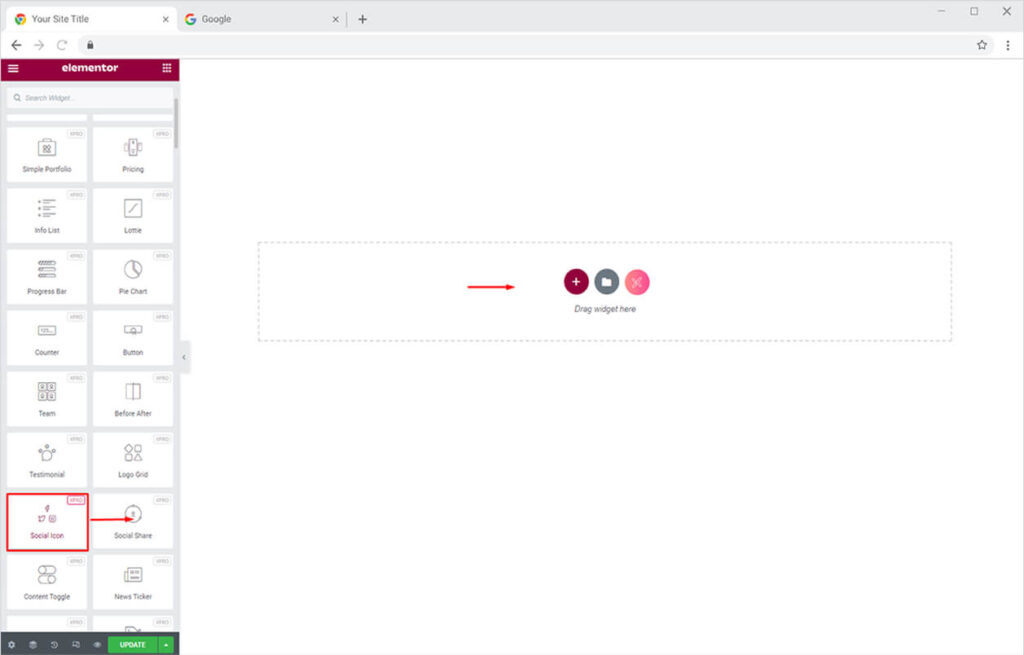Select the Social Icon widget
The image size is (1024, 655).
coord(47,521)
